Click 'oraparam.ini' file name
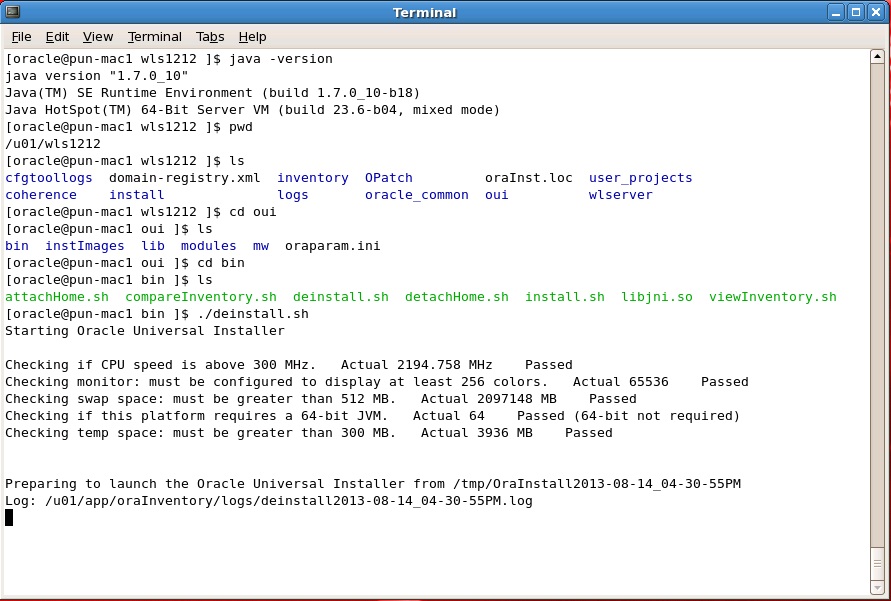Viewport: 891px width, 601px height. coord(333,246)
